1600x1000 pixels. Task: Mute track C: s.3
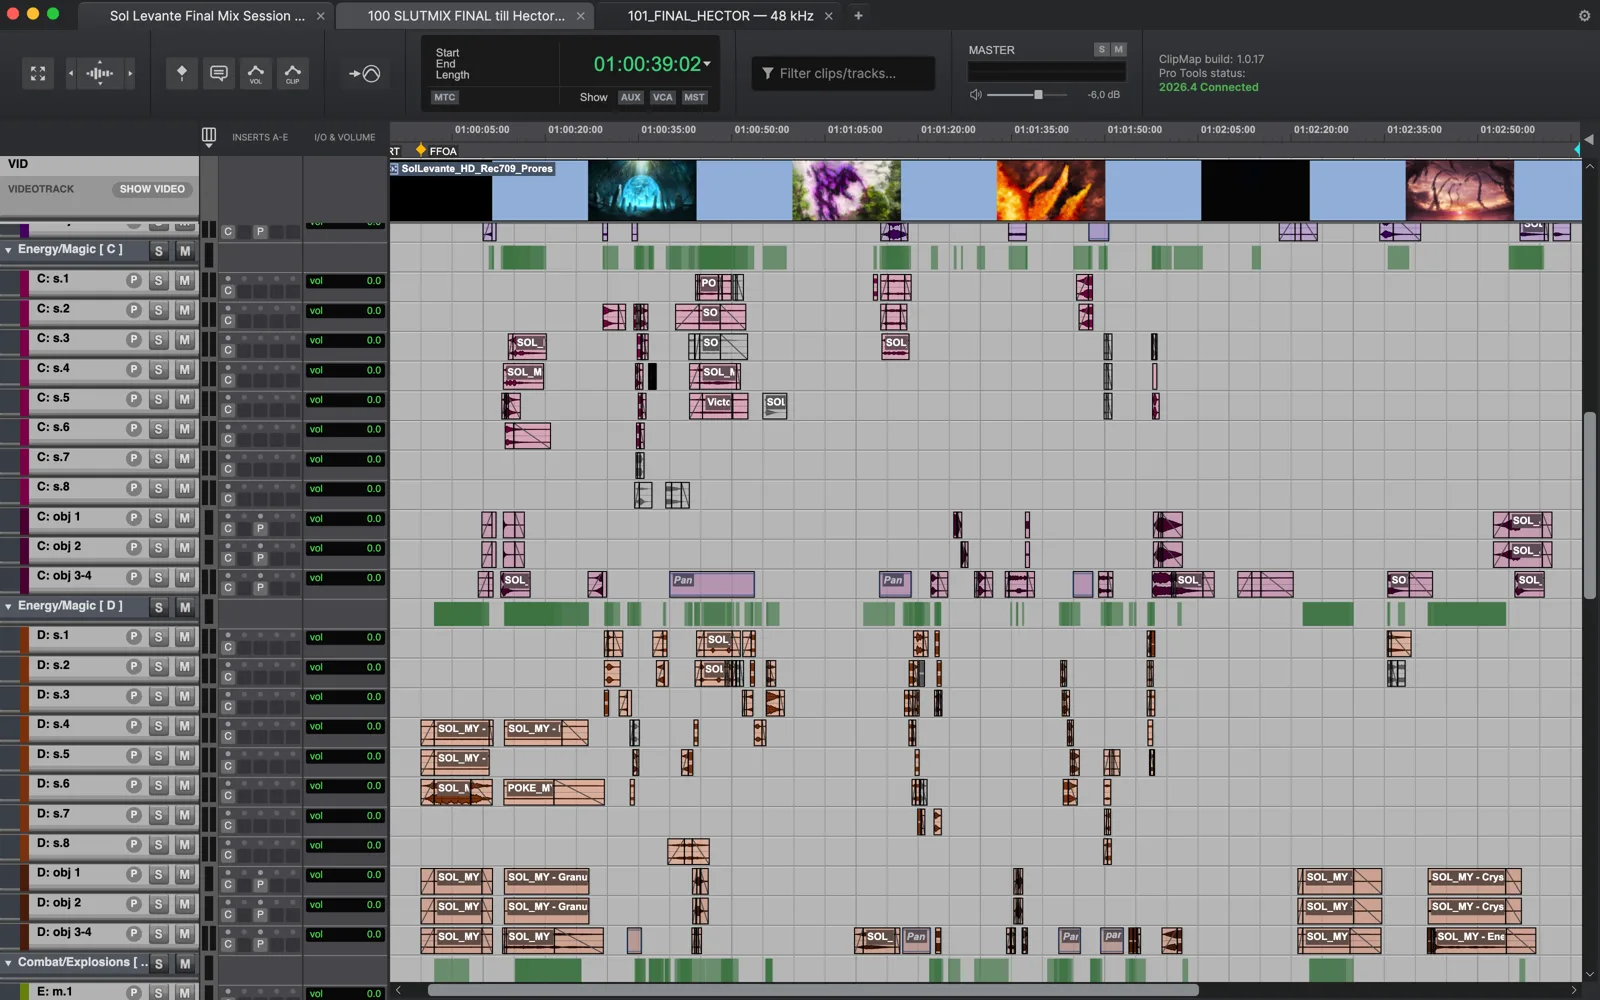(184, 340)
